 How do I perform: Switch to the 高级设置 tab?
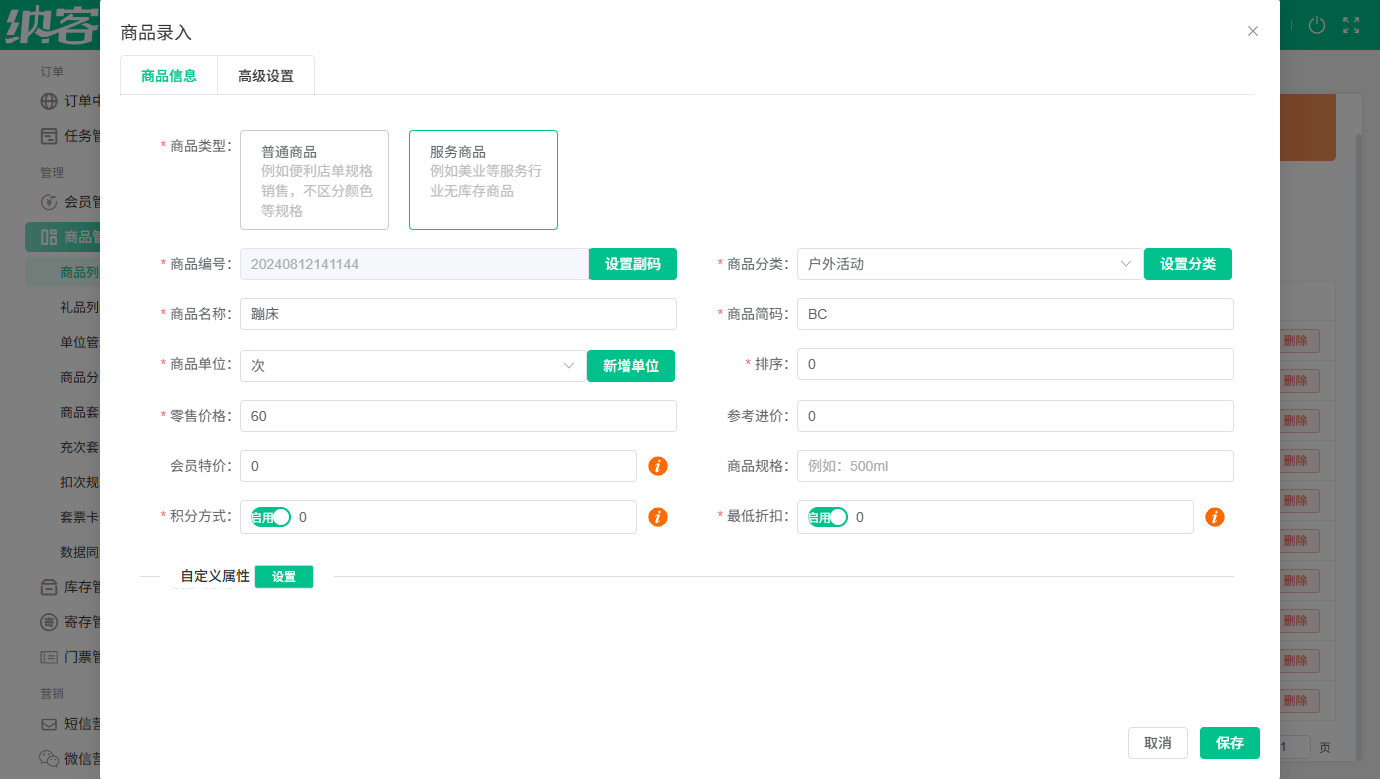265,74
